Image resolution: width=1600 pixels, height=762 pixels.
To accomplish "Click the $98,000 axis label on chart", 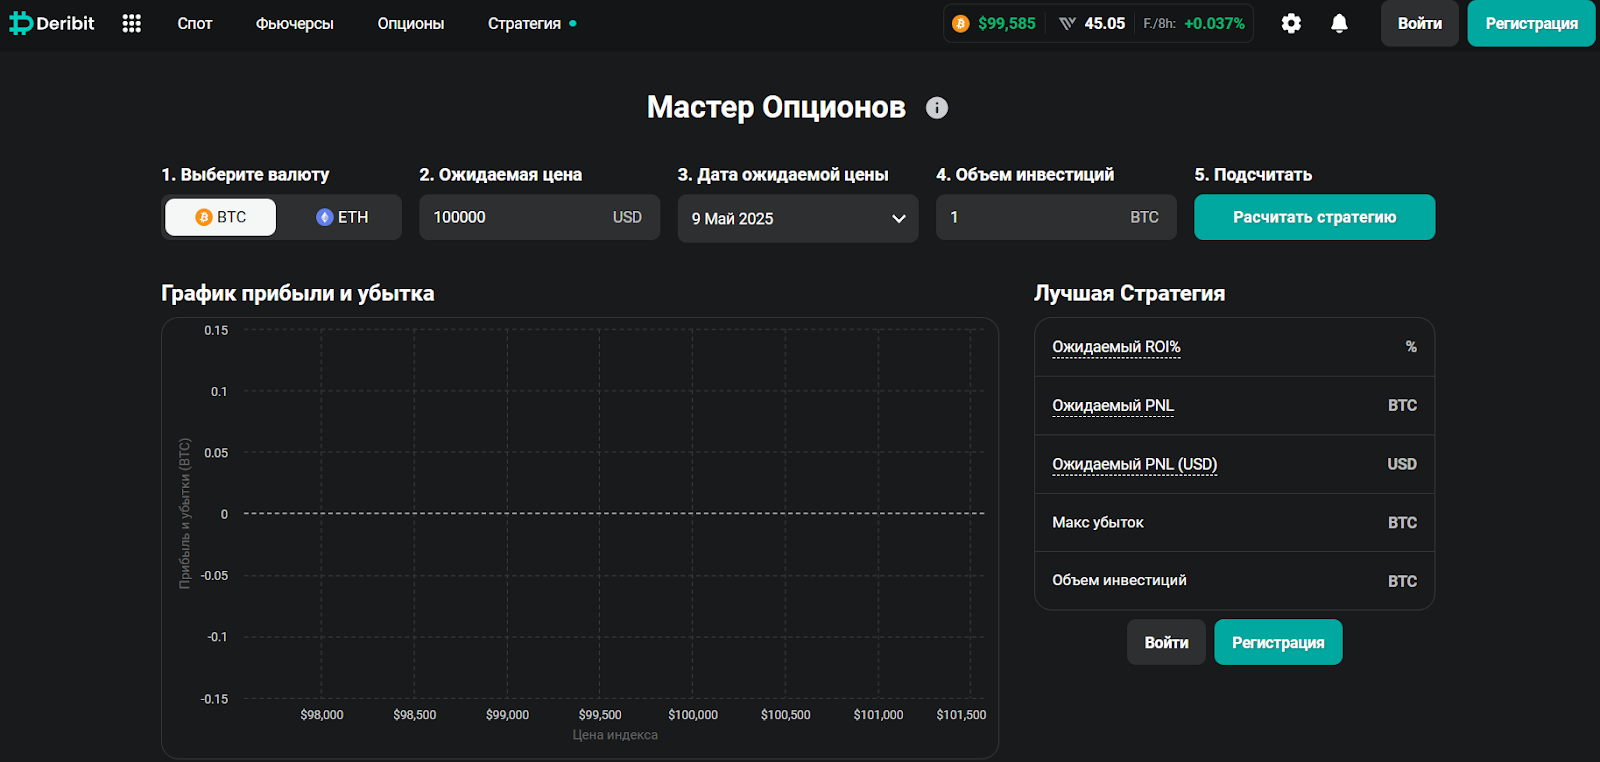I will (322, 715).
